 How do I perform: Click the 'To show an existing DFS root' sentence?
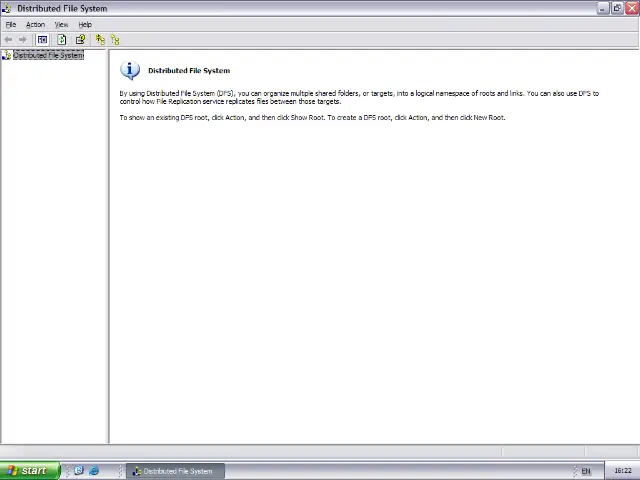pyautogui.click(x=312, y=118)
